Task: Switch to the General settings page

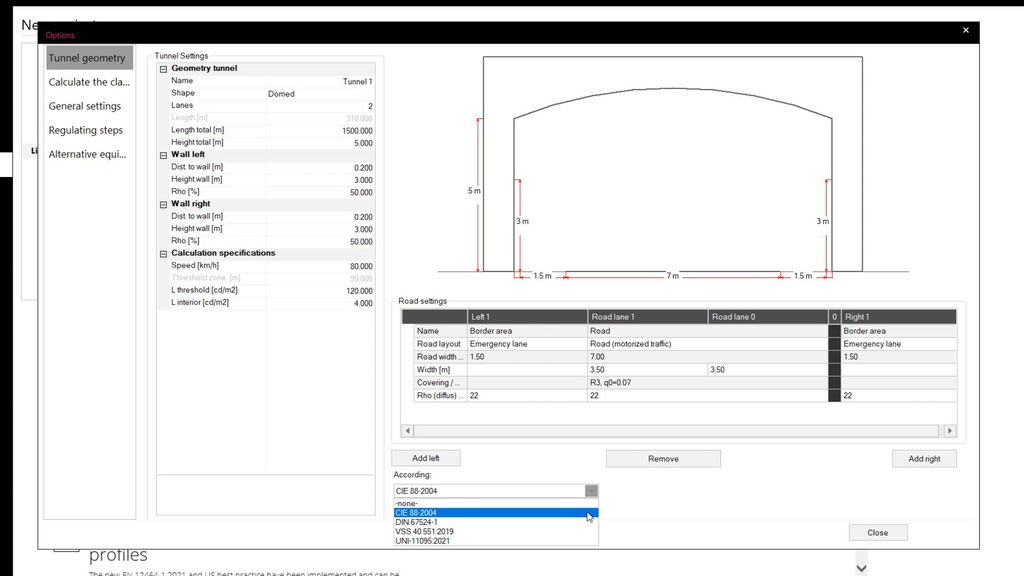Action: point(85,105)
